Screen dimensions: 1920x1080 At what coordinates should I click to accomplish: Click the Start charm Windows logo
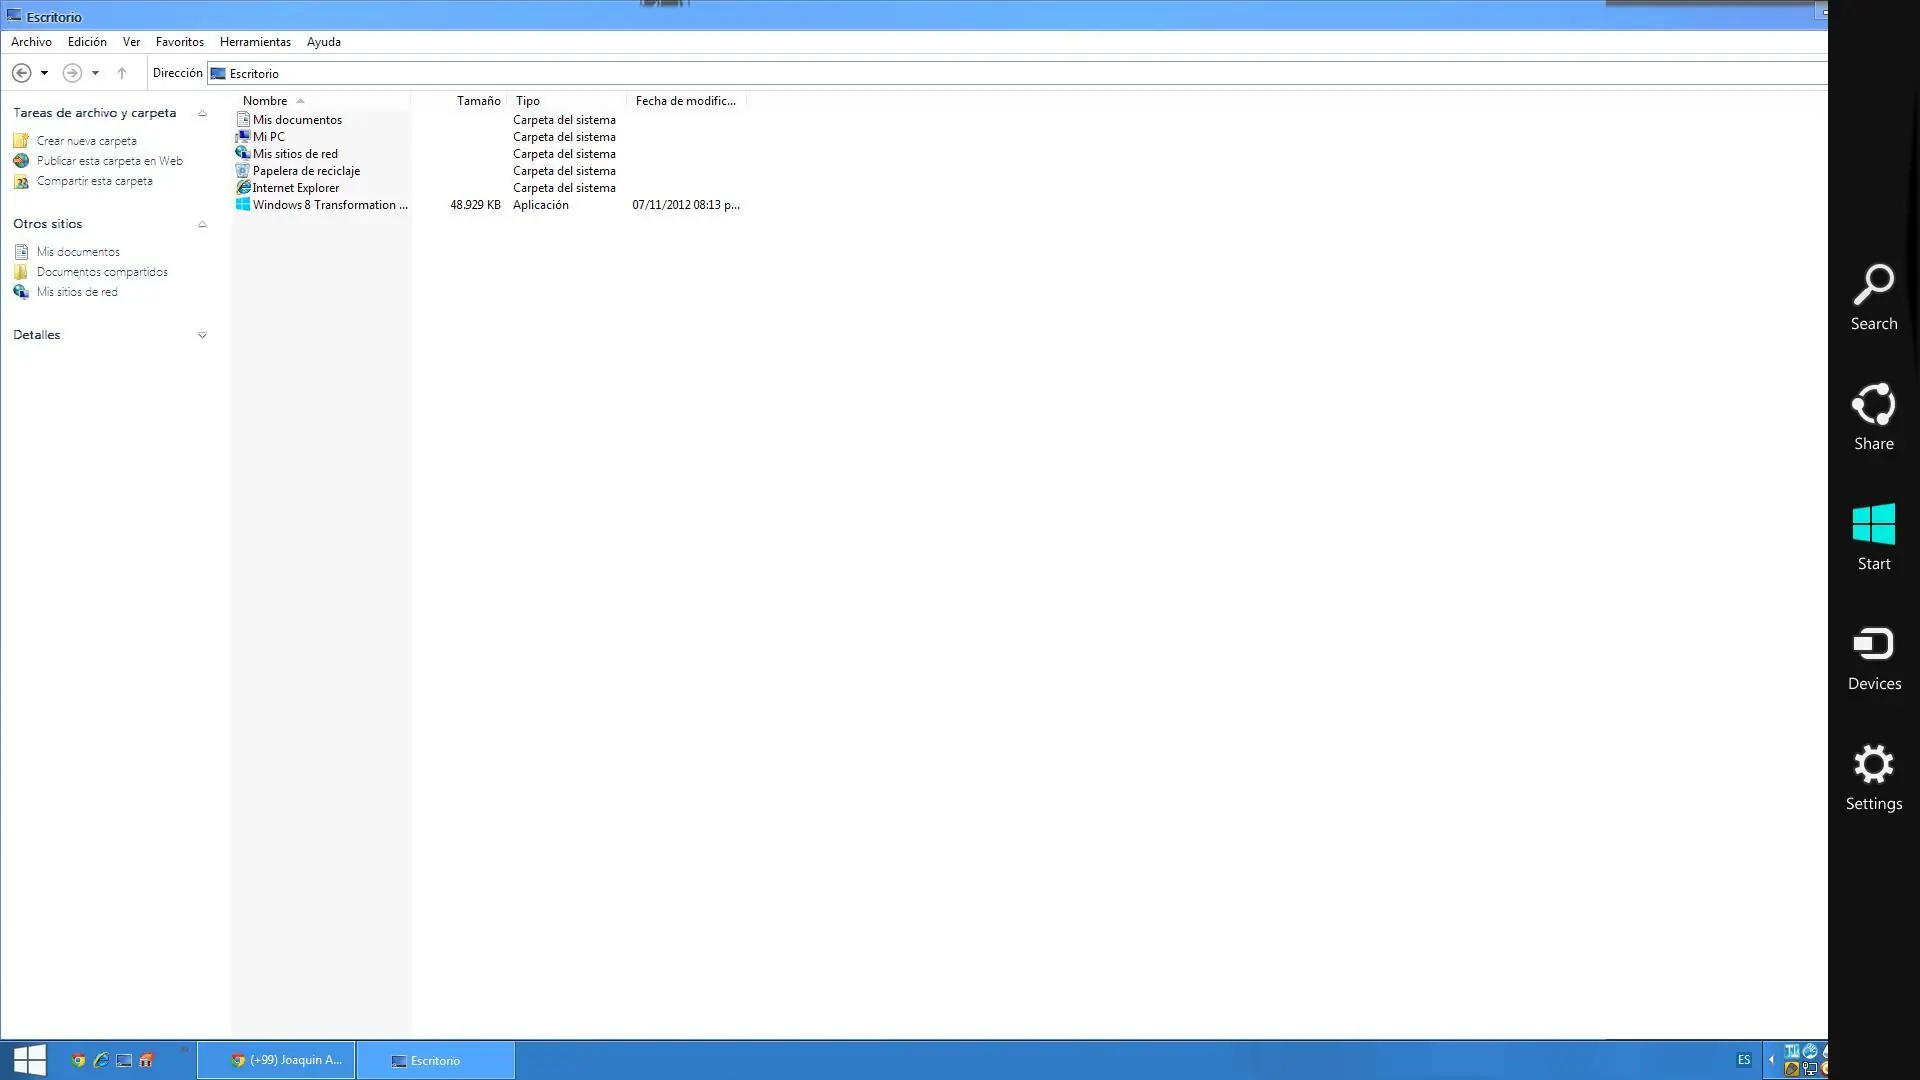coord(1873,524)
